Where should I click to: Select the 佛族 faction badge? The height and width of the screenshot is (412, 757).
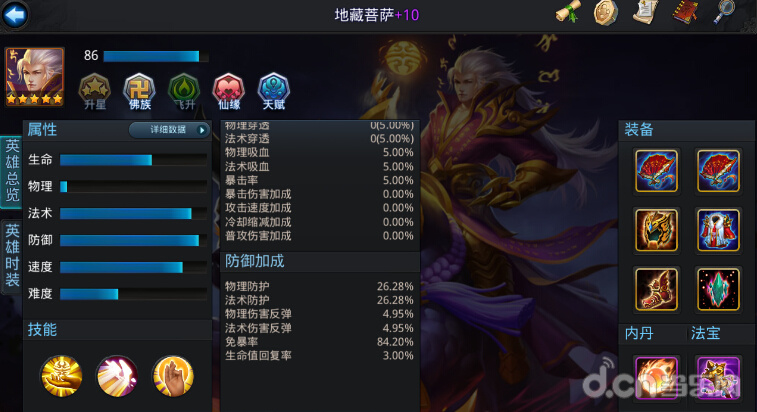140,91
